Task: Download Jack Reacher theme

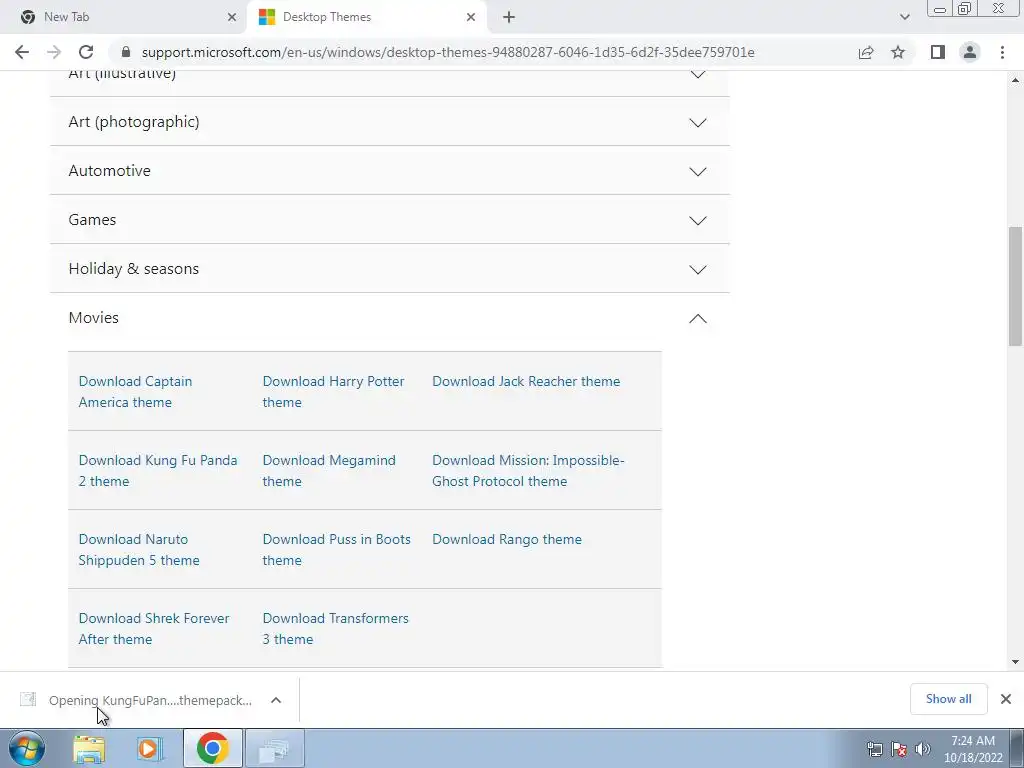Action: [526, 381]
